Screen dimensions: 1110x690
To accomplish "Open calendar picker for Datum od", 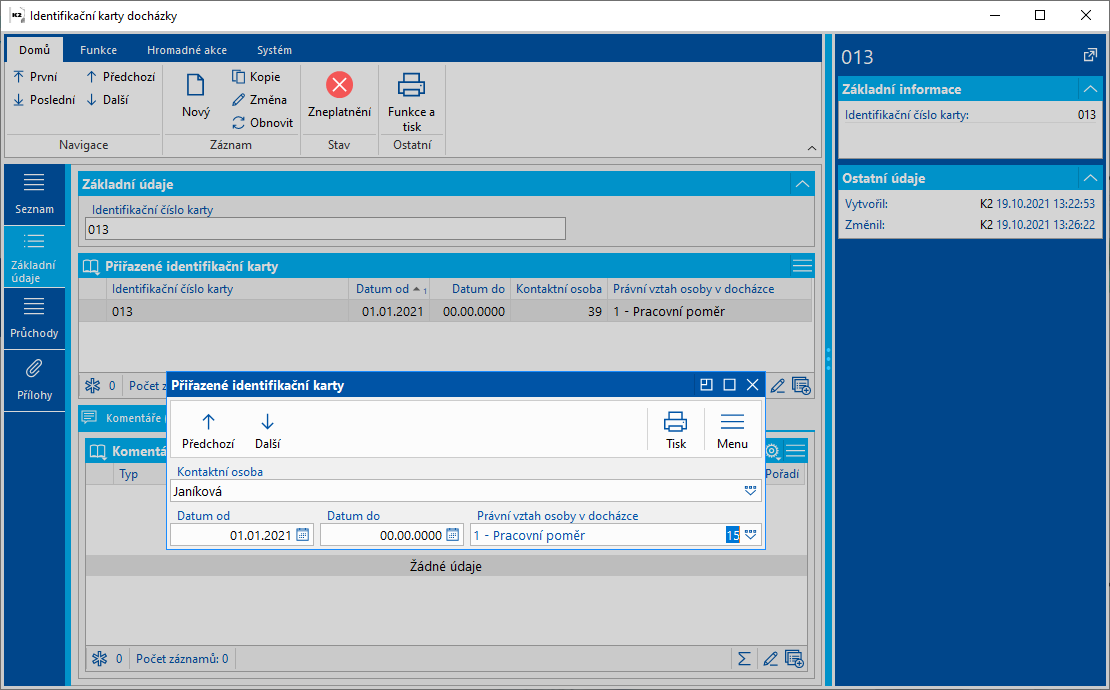I will tap(302, 535).
